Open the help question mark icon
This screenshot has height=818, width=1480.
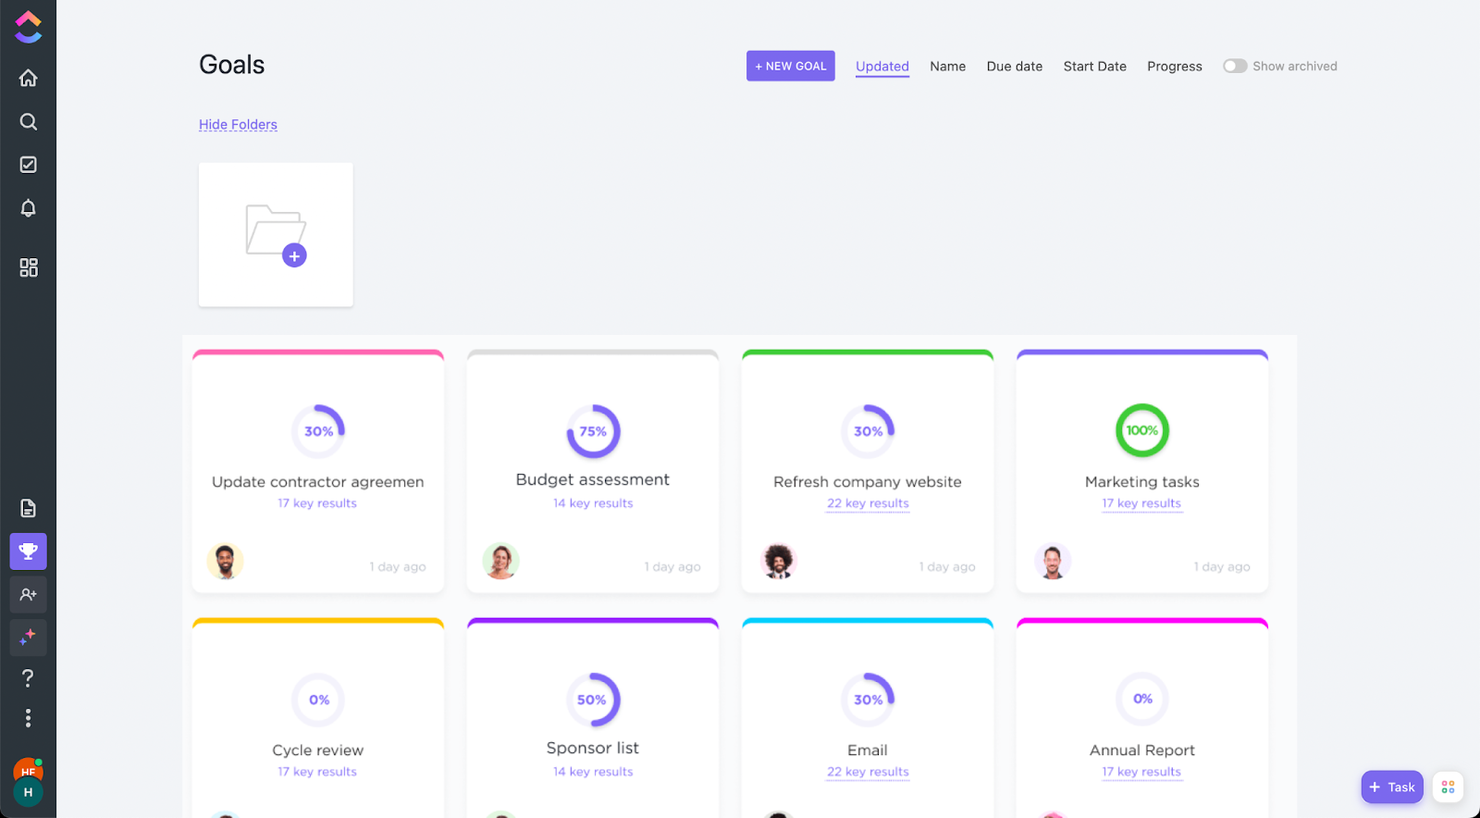(28, 678)
